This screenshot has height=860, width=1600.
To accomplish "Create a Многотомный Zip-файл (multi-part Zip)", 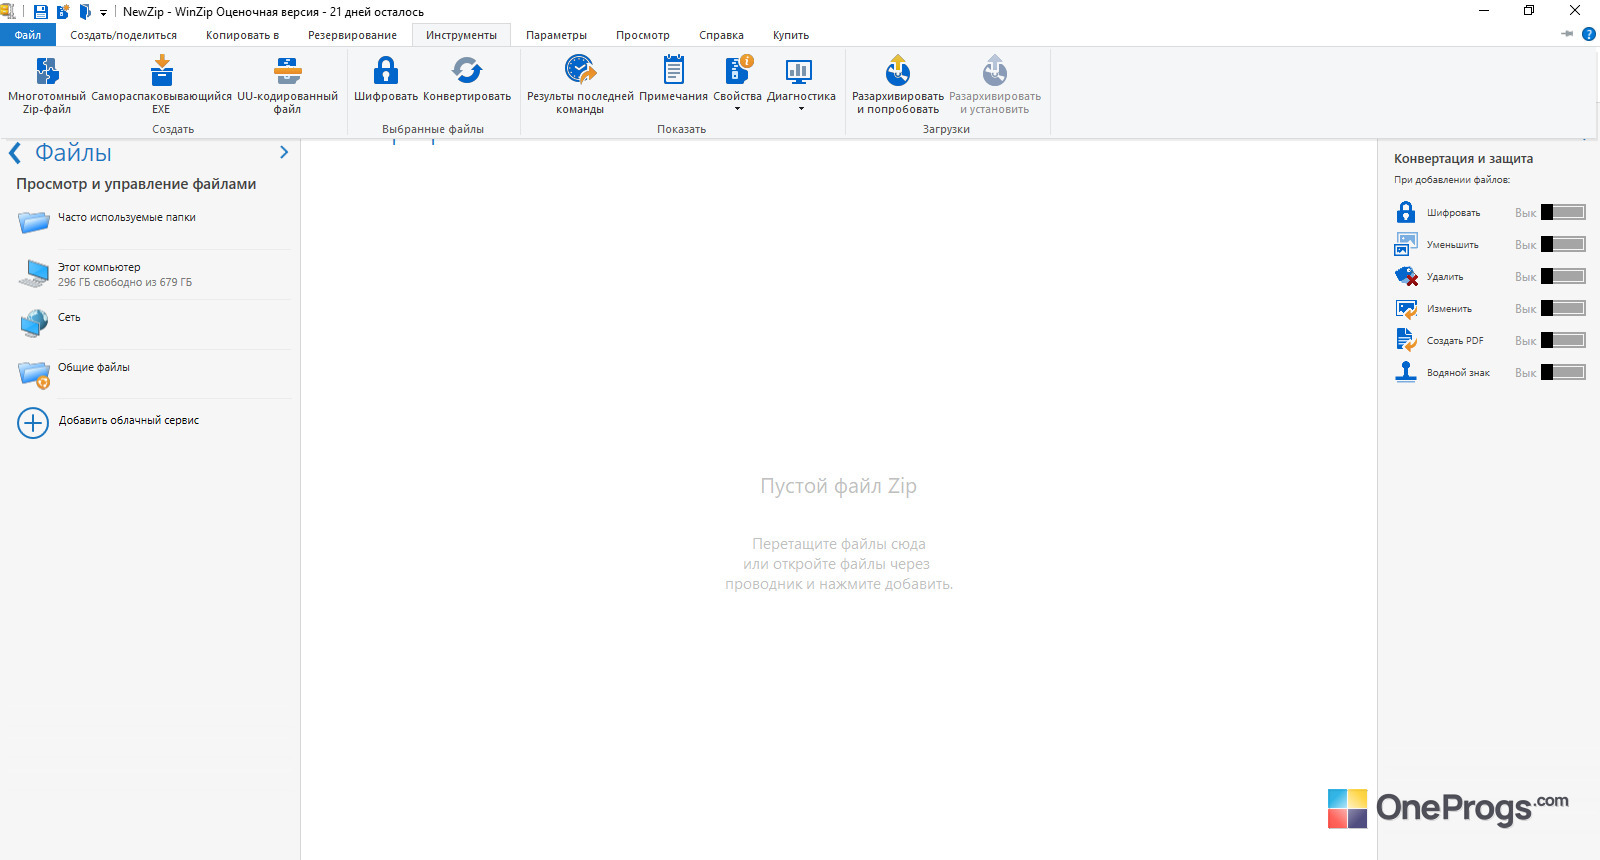I will coord(47,85).
